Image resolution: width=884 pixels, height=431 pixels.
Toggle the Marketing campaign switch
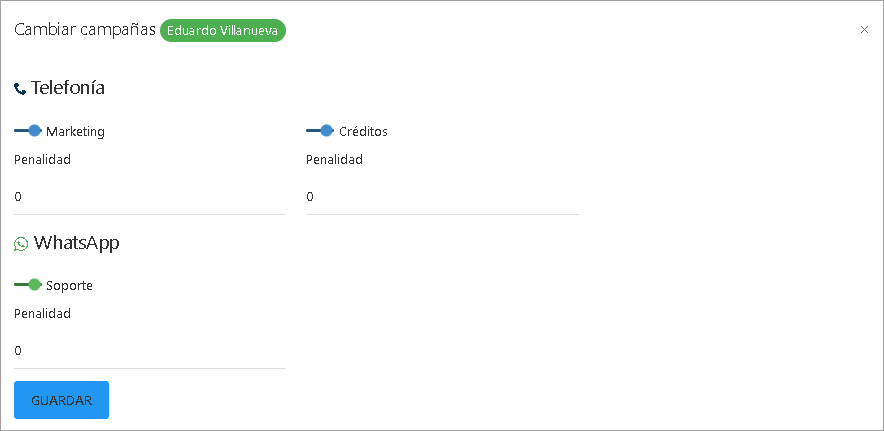point(28,131)
